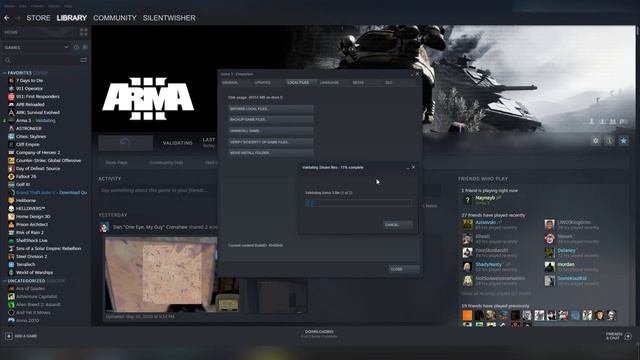The height and width of the screenshot is (360, 640).
Task: Click SomeKoolKid's friend avatar
Action: (x=549, y=280)
